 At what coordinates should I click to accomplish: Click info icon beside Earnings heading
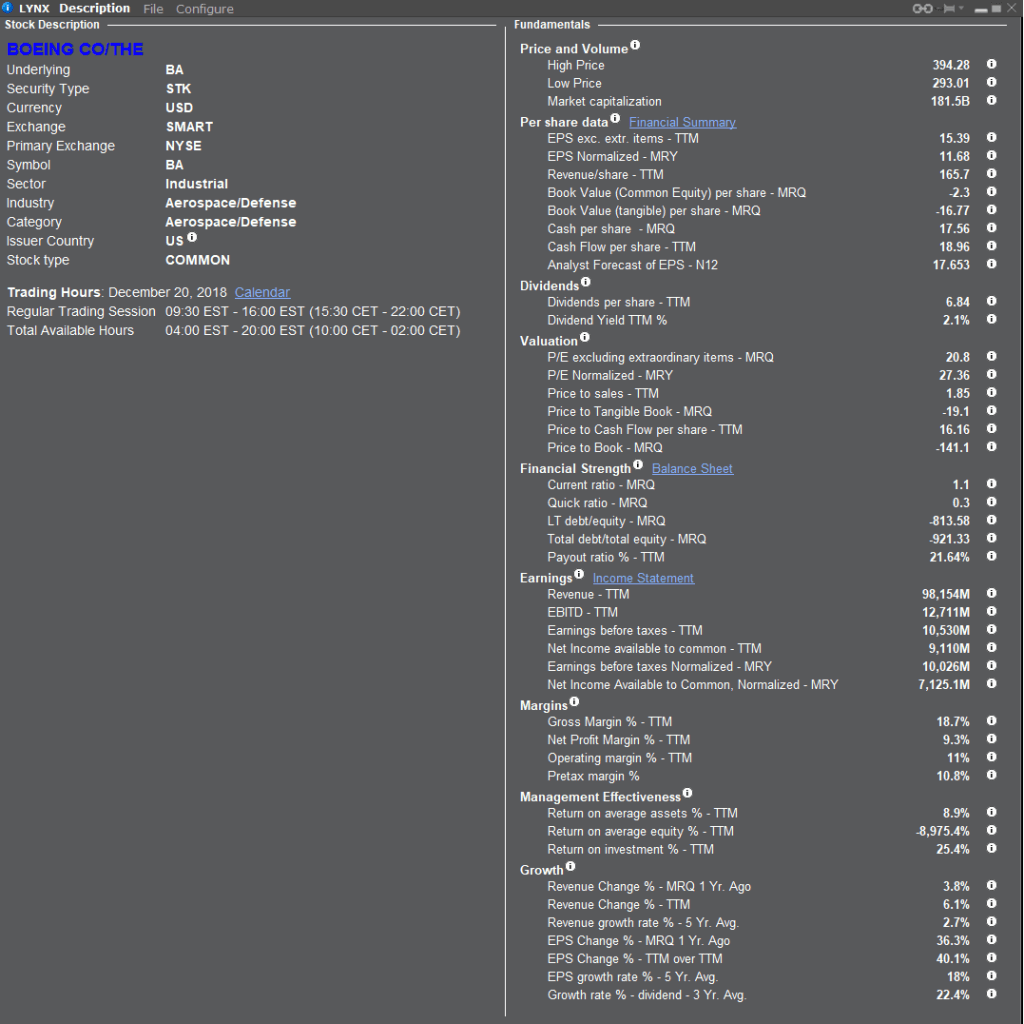(579, 574)
